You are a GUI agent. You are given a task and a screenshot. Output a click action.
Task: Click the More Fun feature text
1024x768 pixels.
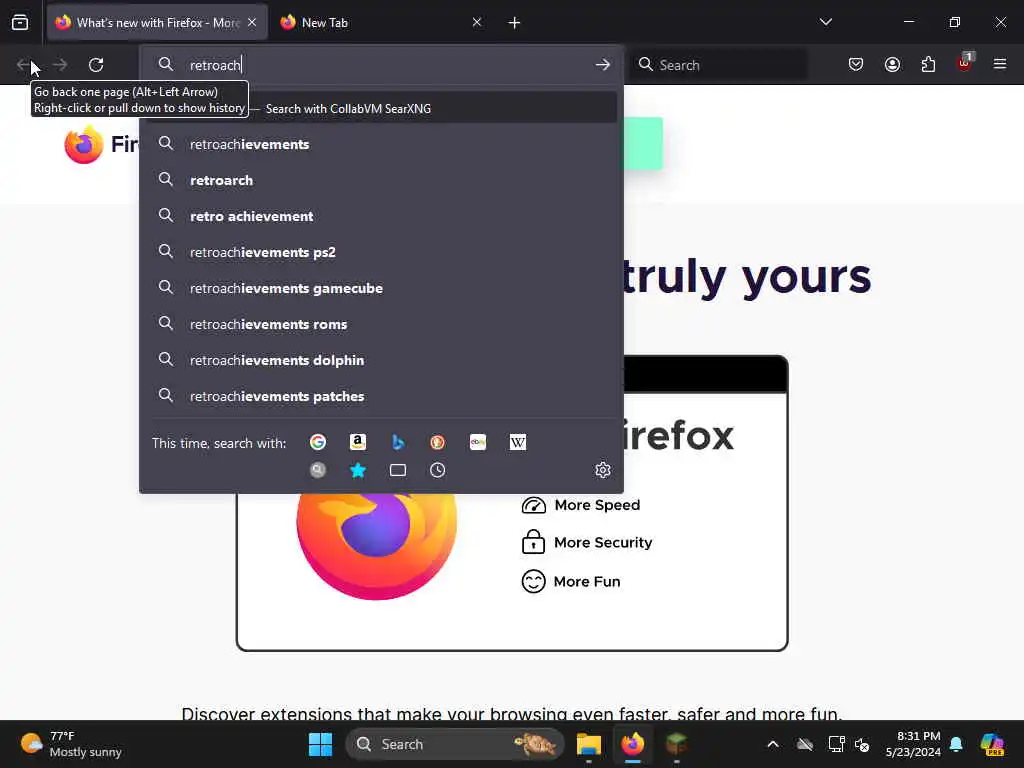[x=586, y=581]
